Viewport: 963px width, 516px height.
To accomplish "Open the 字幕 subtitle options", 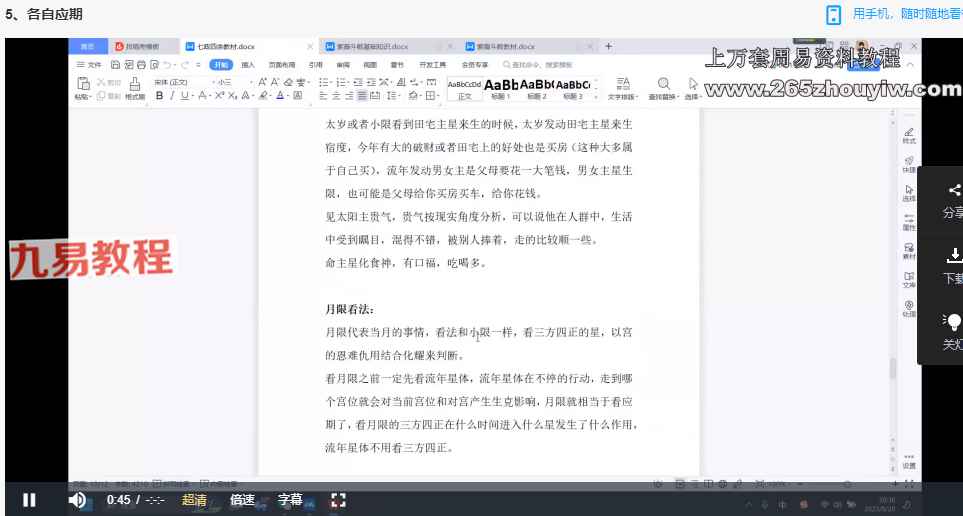I will [290, 500].
